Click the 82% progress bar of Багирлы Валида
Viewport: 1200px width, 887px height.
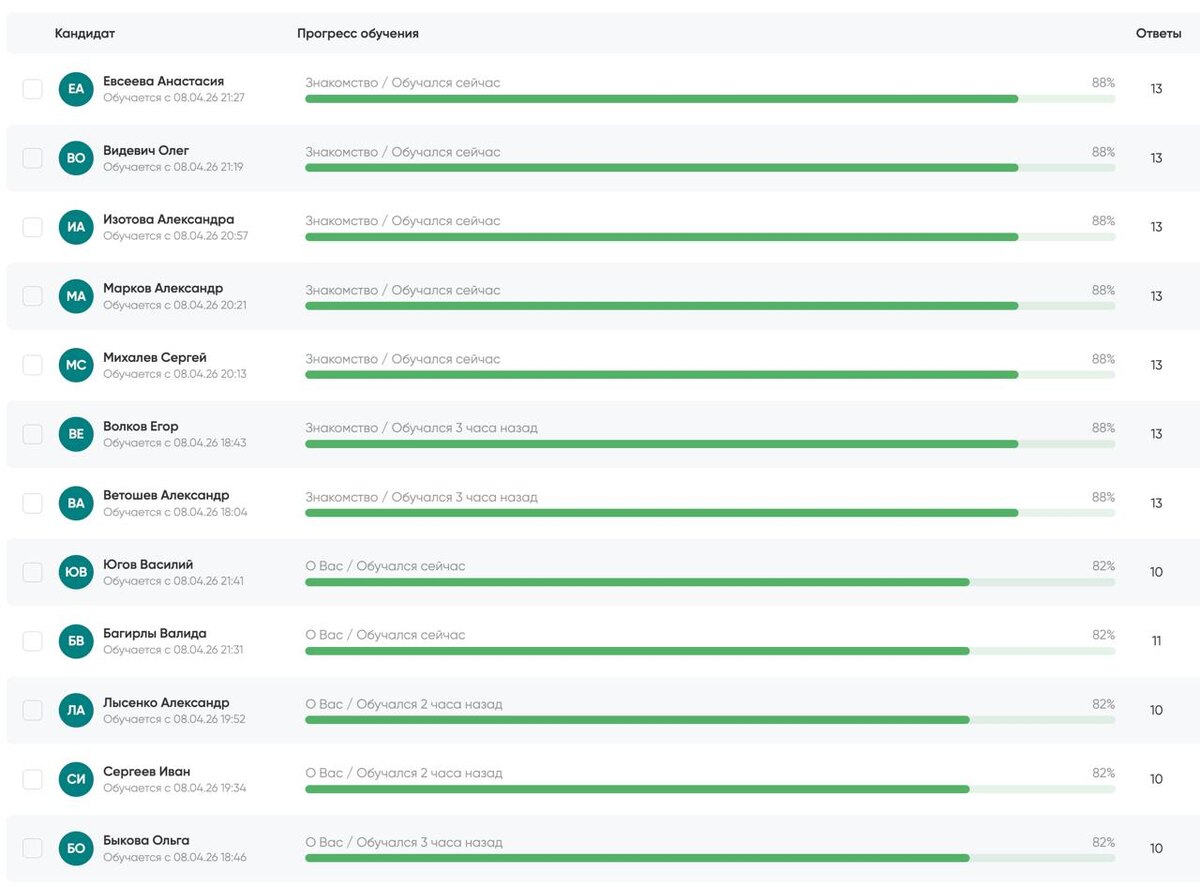click(710, 651)
